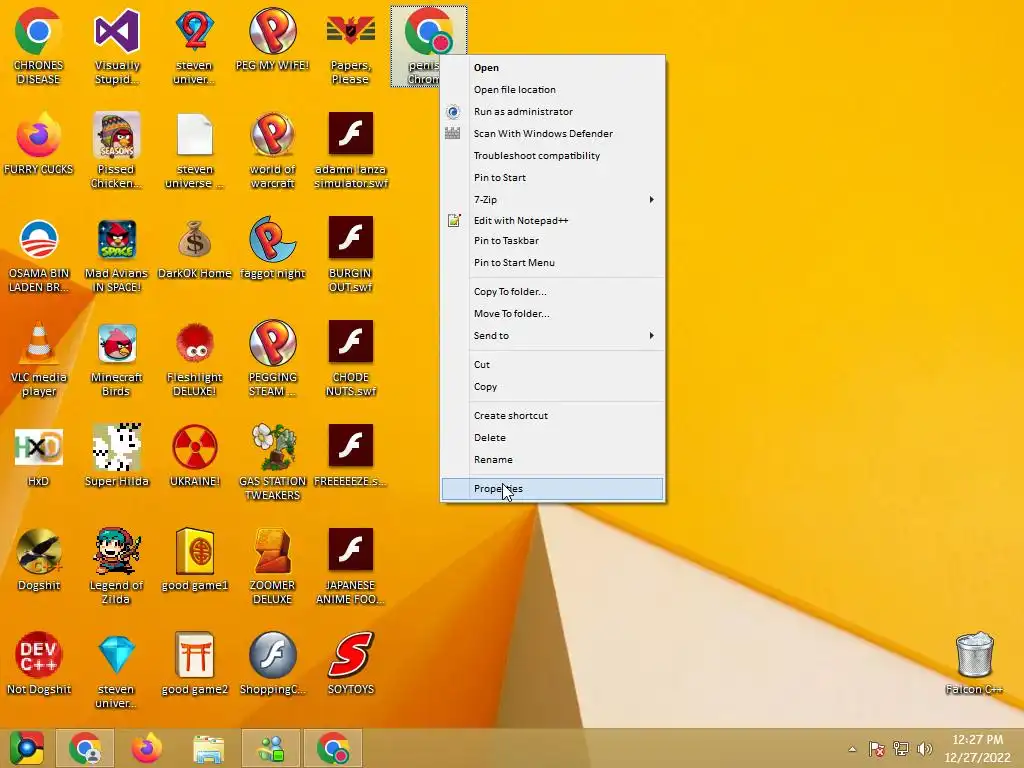Click the Legend of Zilda icon
This screenshot has height=768, width=1024.
(x=116, y=566)
